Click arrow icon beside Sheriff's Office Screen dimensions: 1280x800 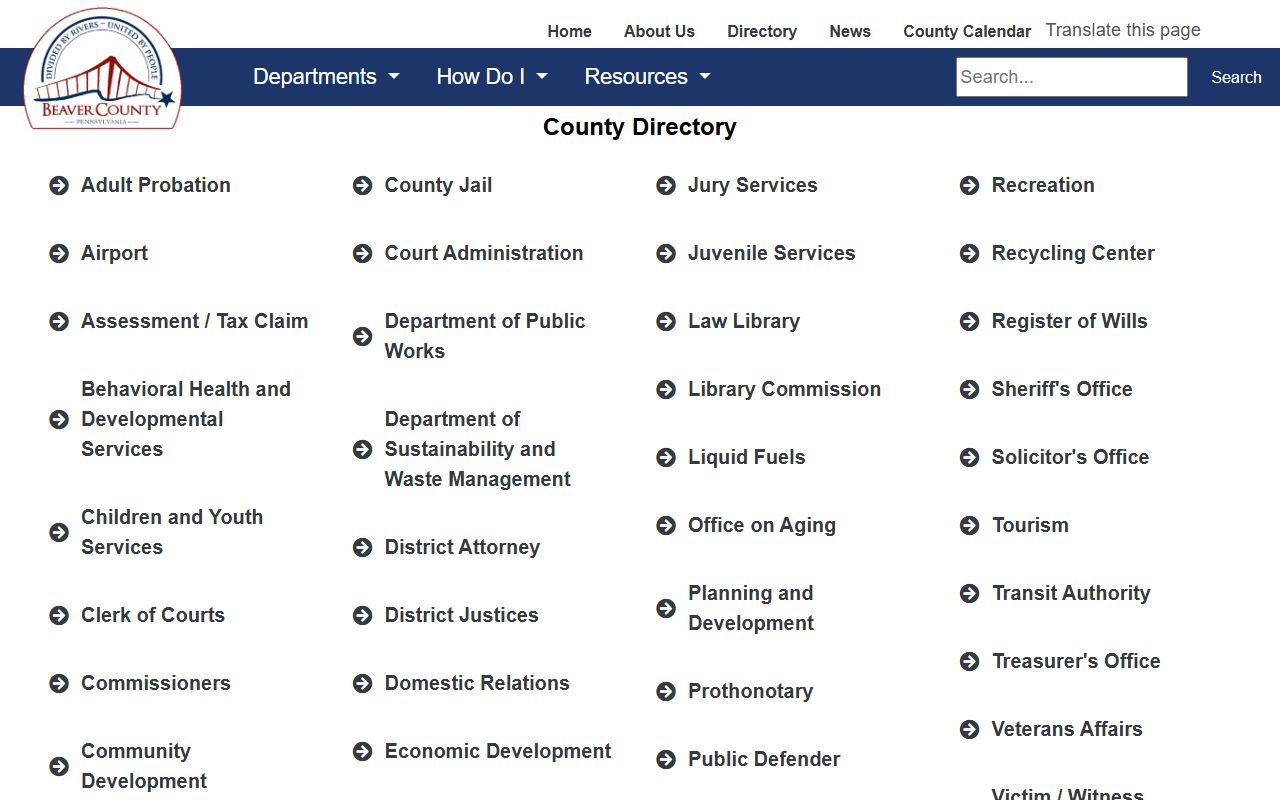969,389
